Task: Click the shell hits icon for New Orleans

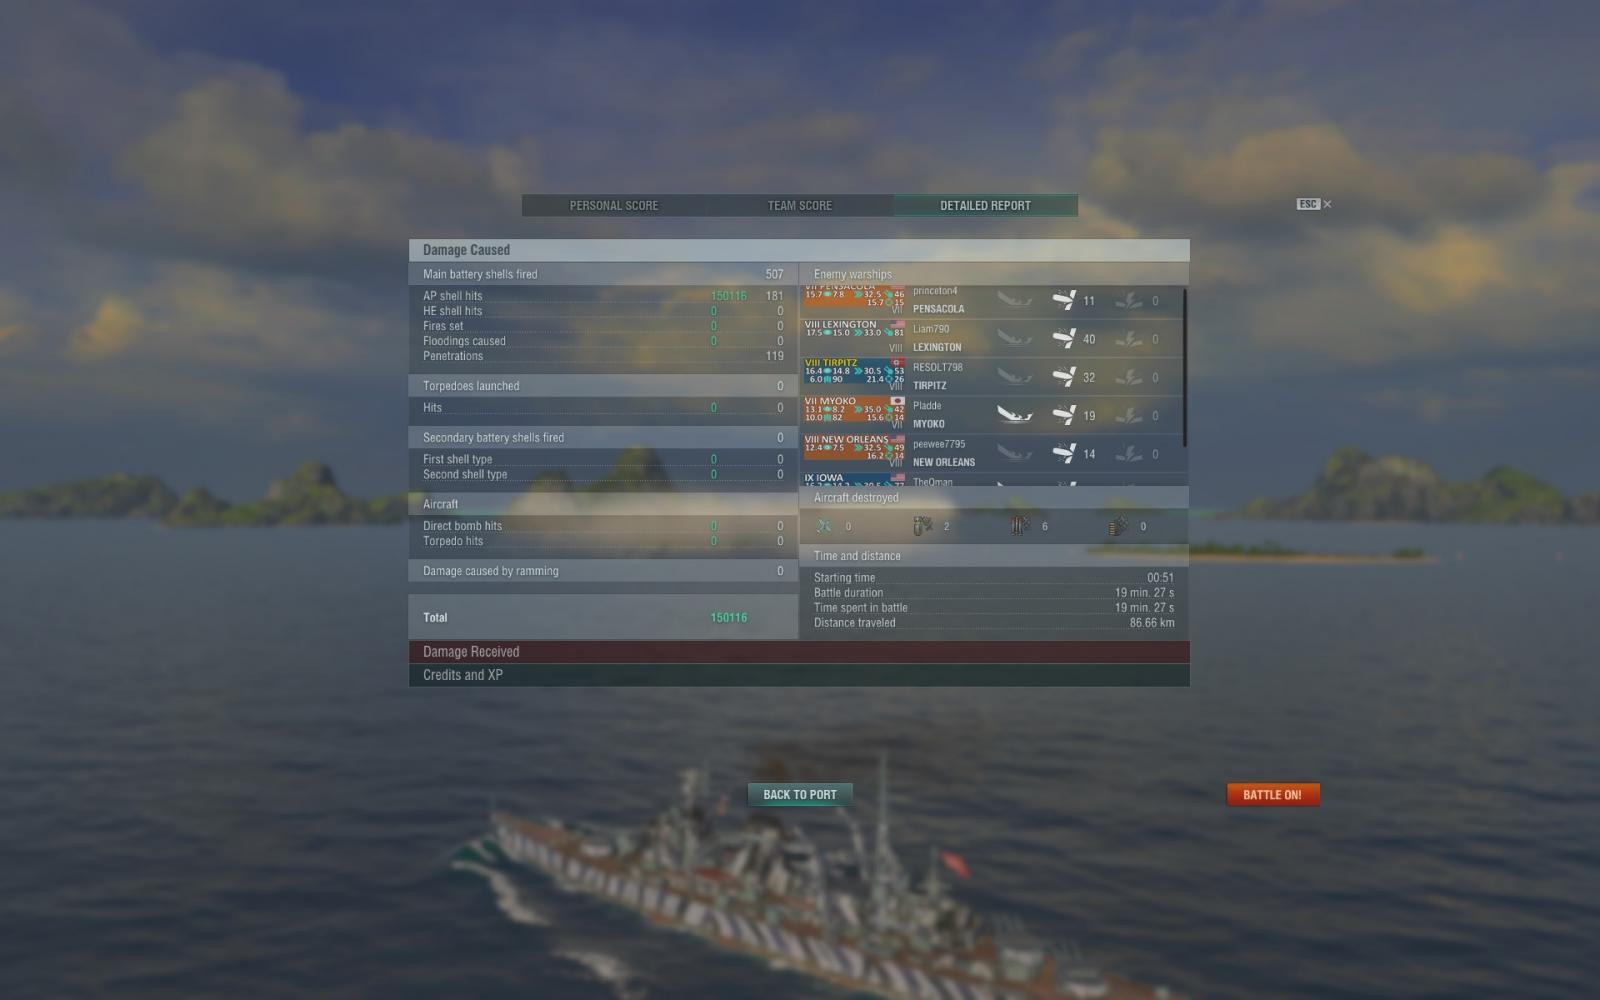Action: [1064, 454]
